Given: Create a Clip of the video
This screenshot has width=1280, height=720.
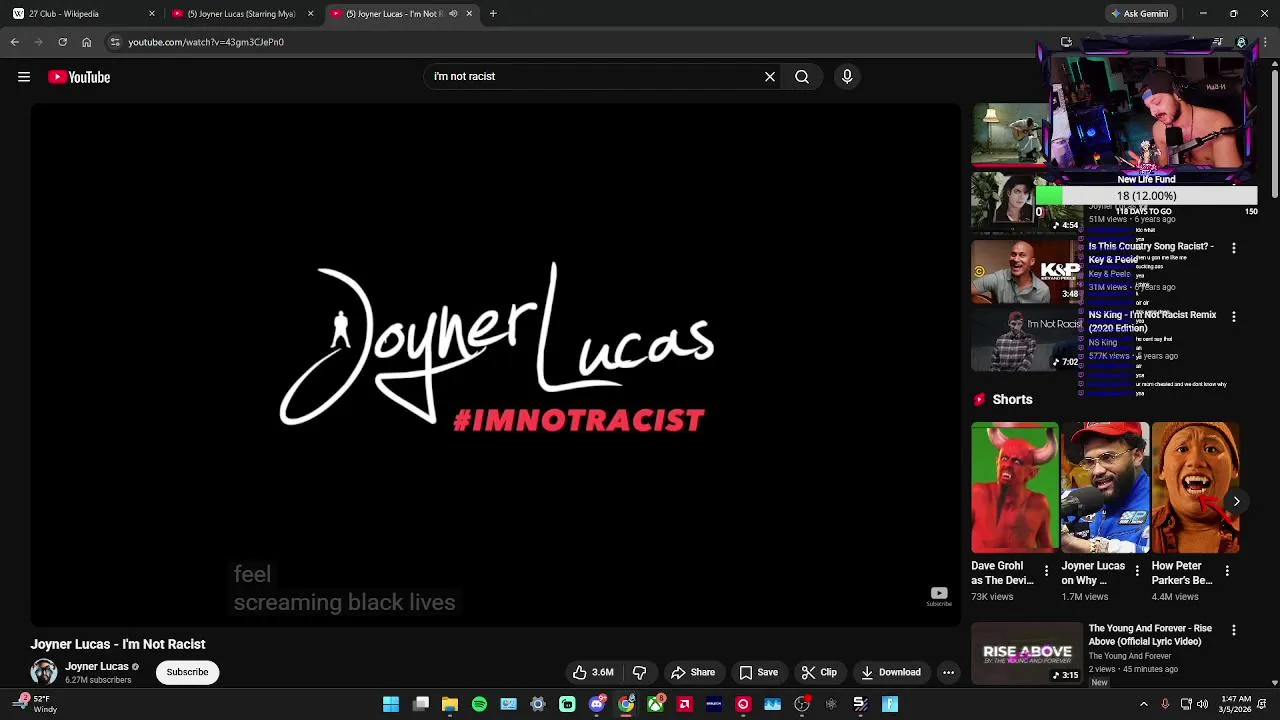Looking at the screenshot, I should 819,672.
